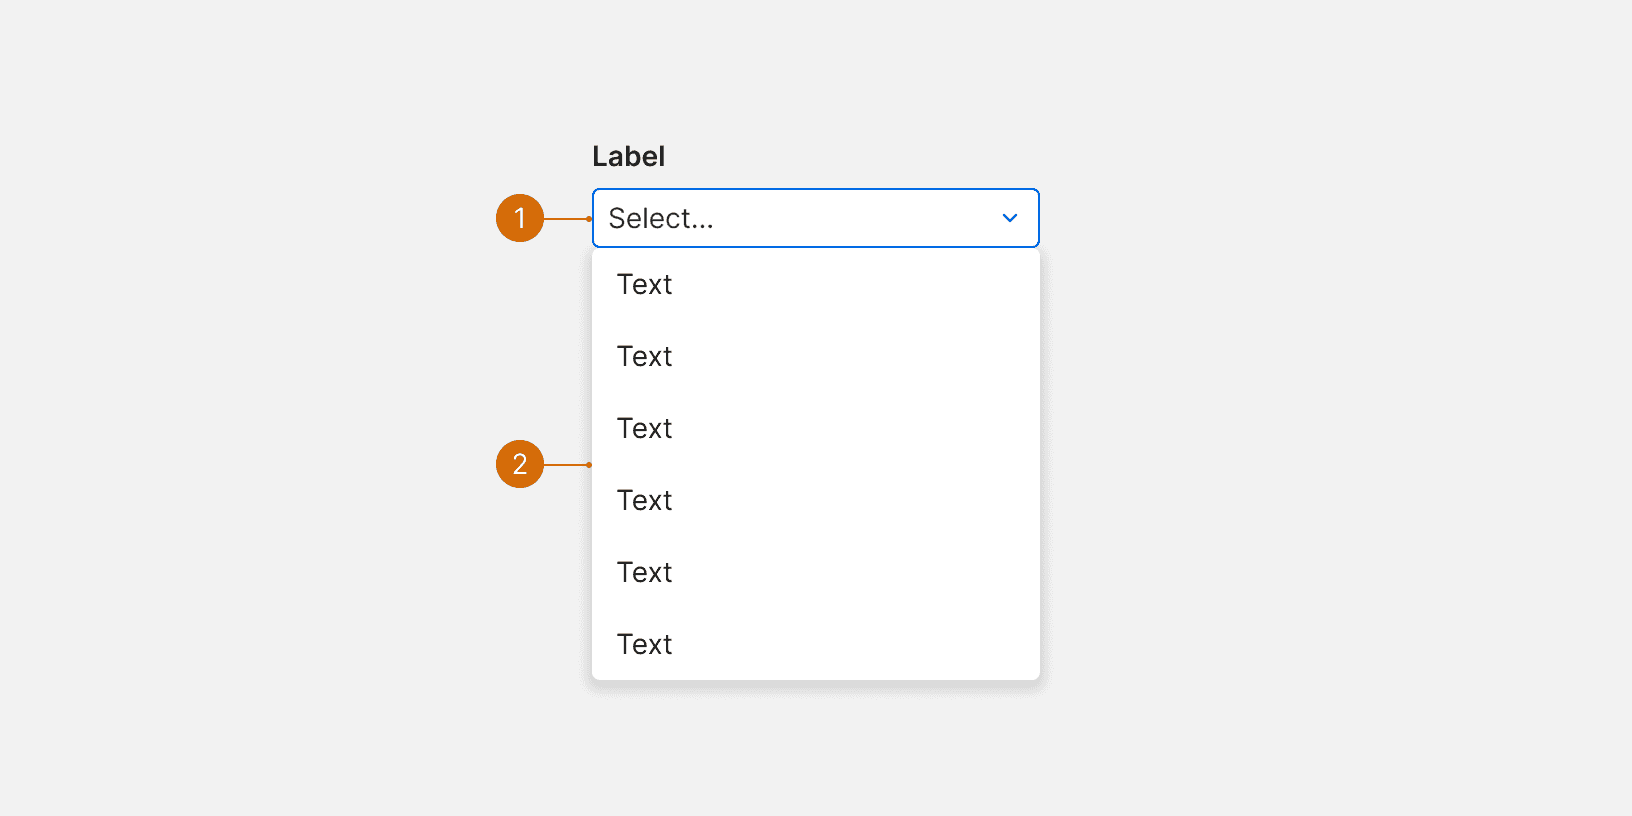Click the connector line from badge 1
Image resolution: width=1632 pixels, height=816 pixels.
click(567, 219)
